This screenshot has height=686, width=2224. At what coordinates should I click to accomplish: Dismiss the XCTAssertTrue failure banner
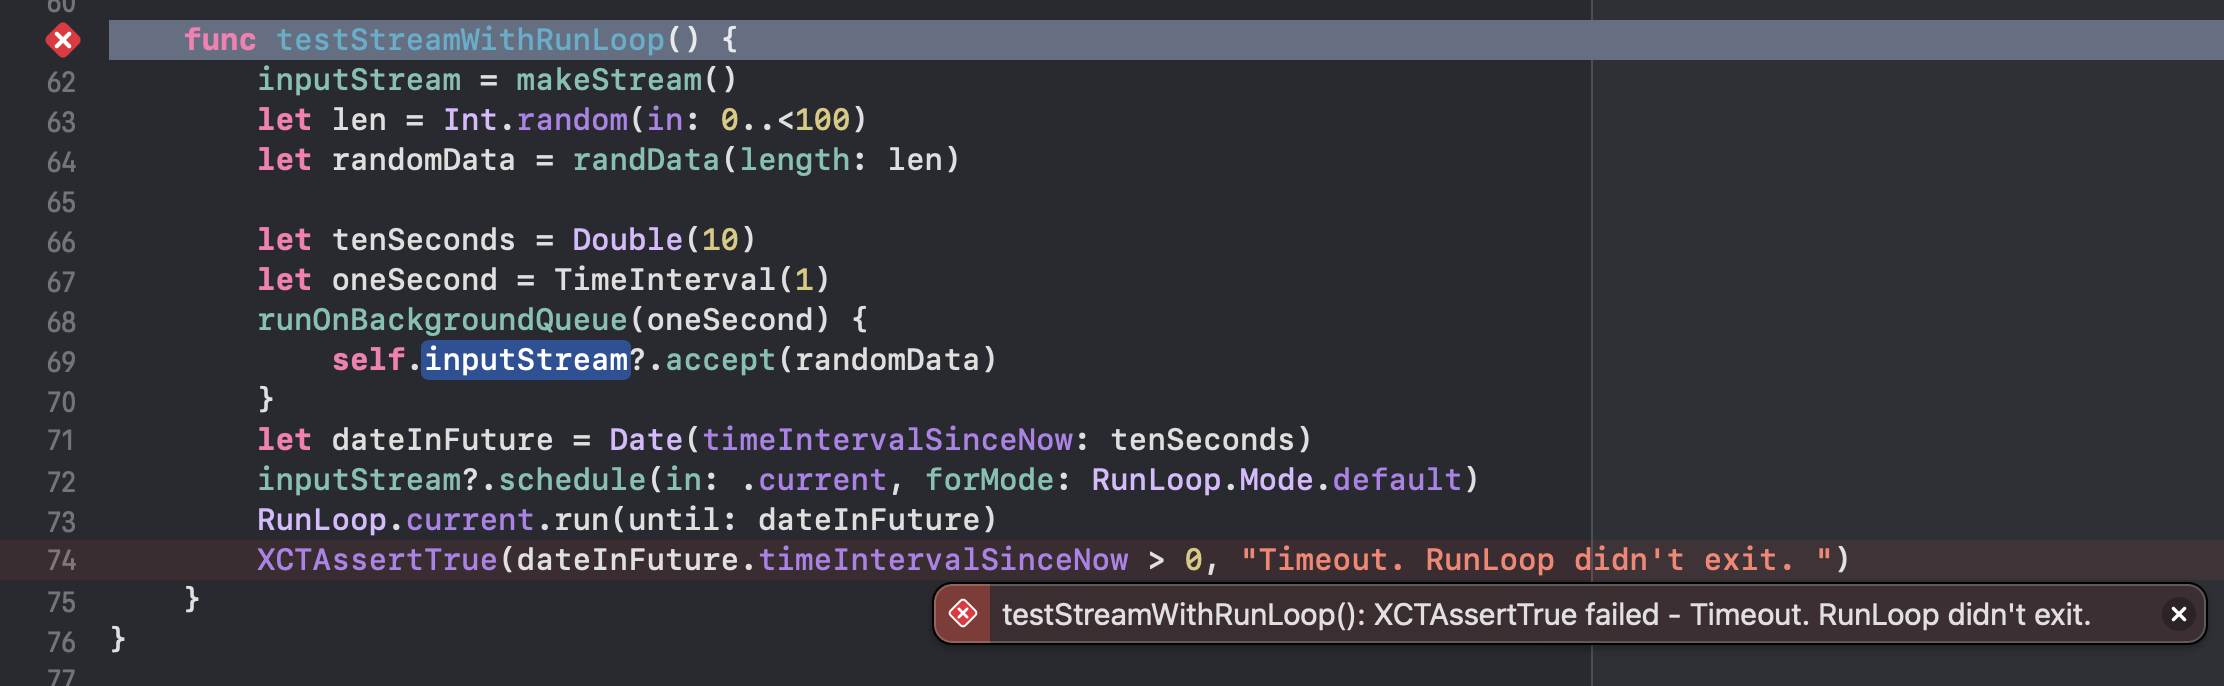click(x=2178, y=613)
